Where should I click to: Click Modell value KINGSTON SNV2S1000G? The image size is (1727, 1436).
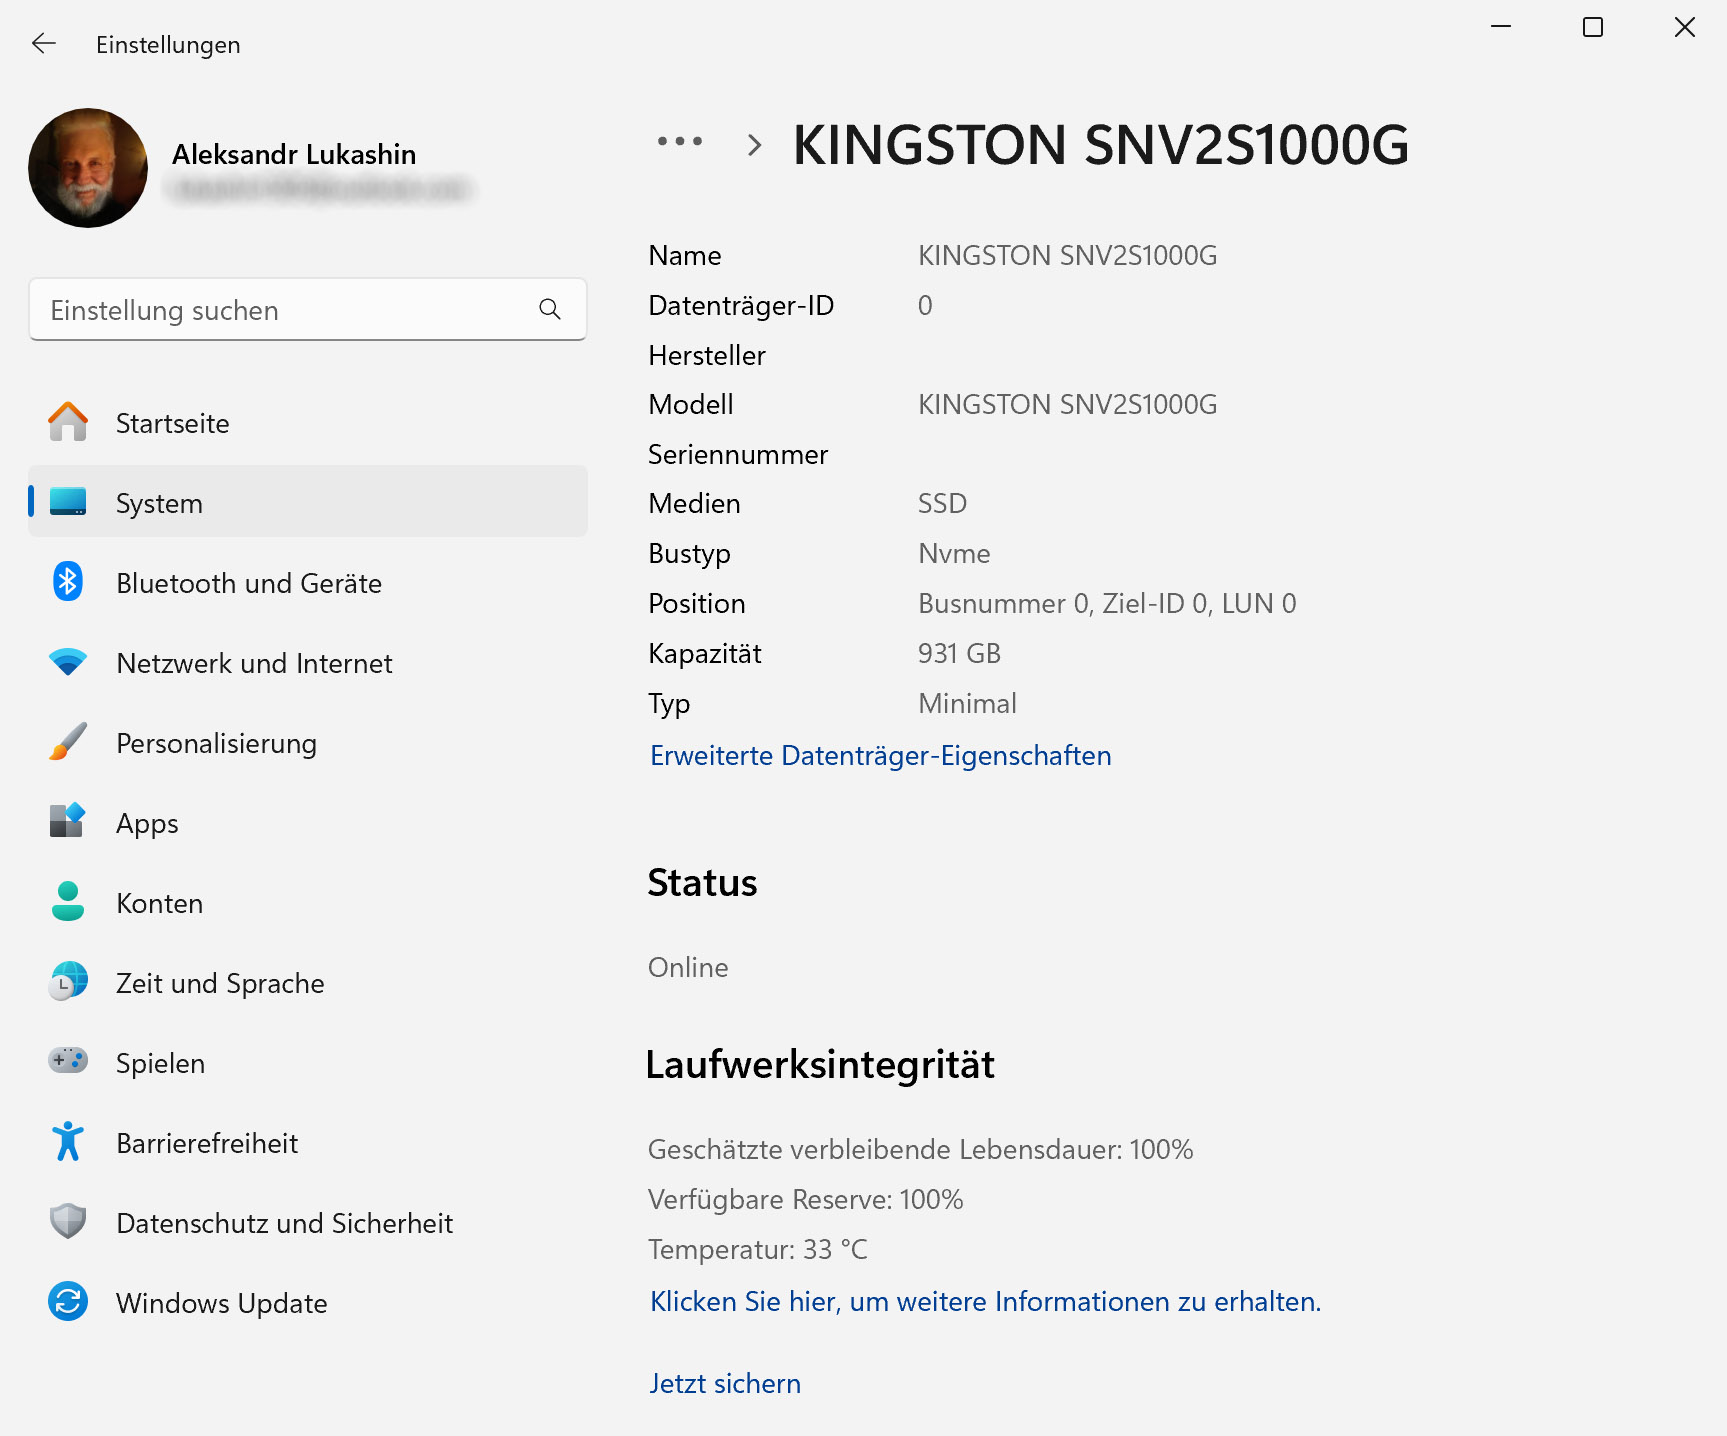coord(1068,404)
